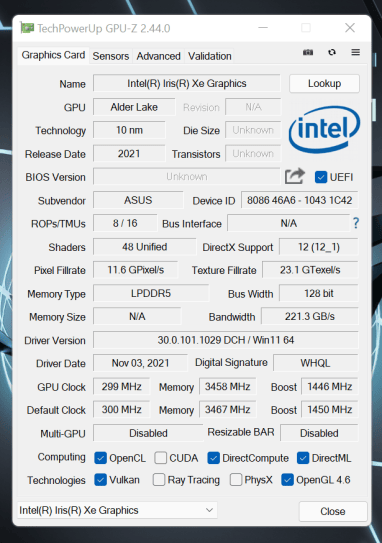The image size is (382, 543).
Task: Toggle the UEFI checkbox
Action: click(321, 177)
